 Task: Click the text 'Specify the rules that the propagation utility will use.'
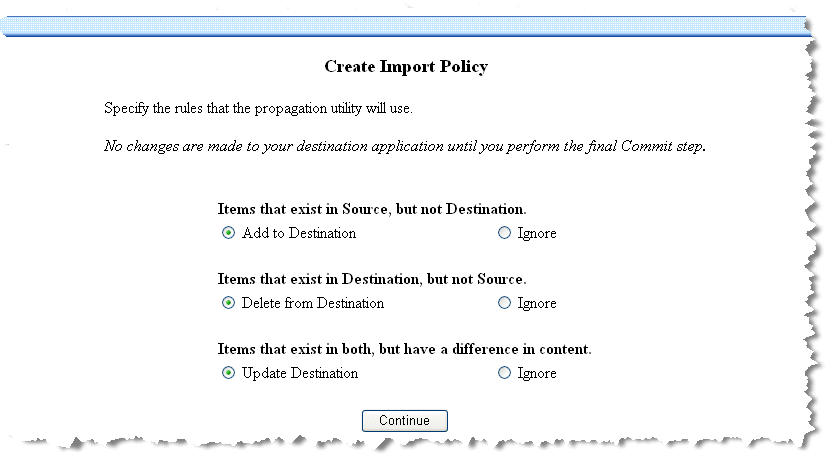click(x=258, y=109)
